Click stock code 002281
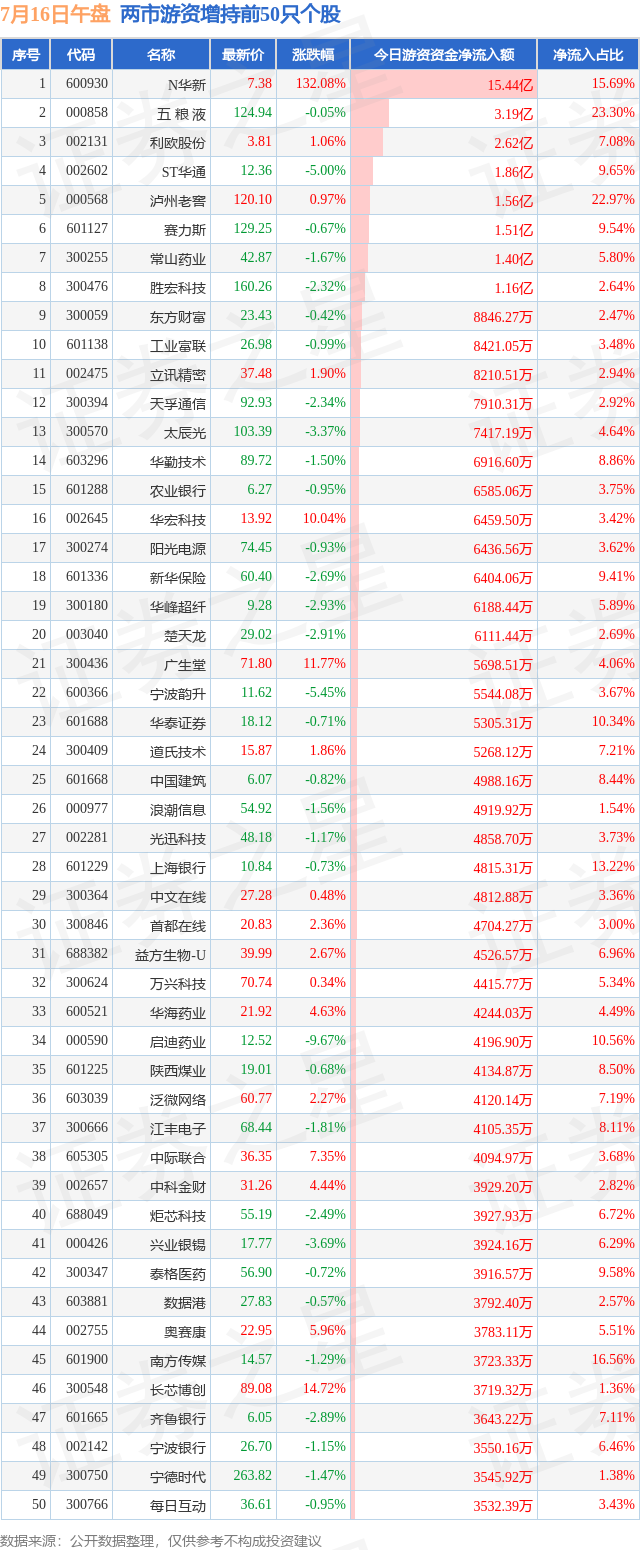Image resolution: width=640 pixels, height=1550 pixels. tap(87, 838)
